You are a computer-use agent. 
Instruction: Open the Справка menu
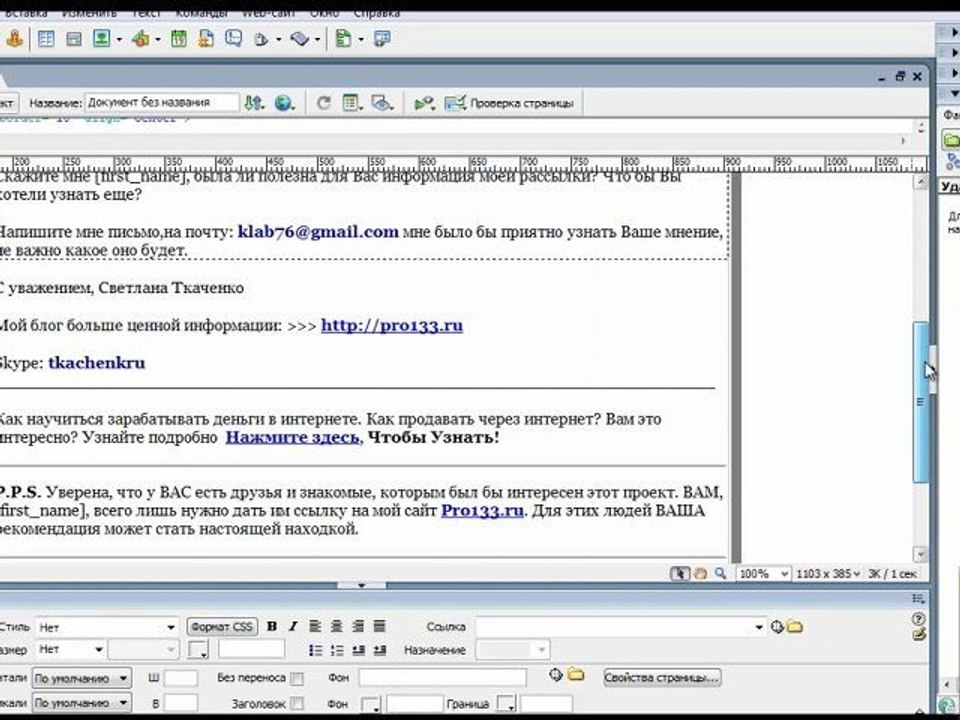pyautogui.click(x=377, y=13)
